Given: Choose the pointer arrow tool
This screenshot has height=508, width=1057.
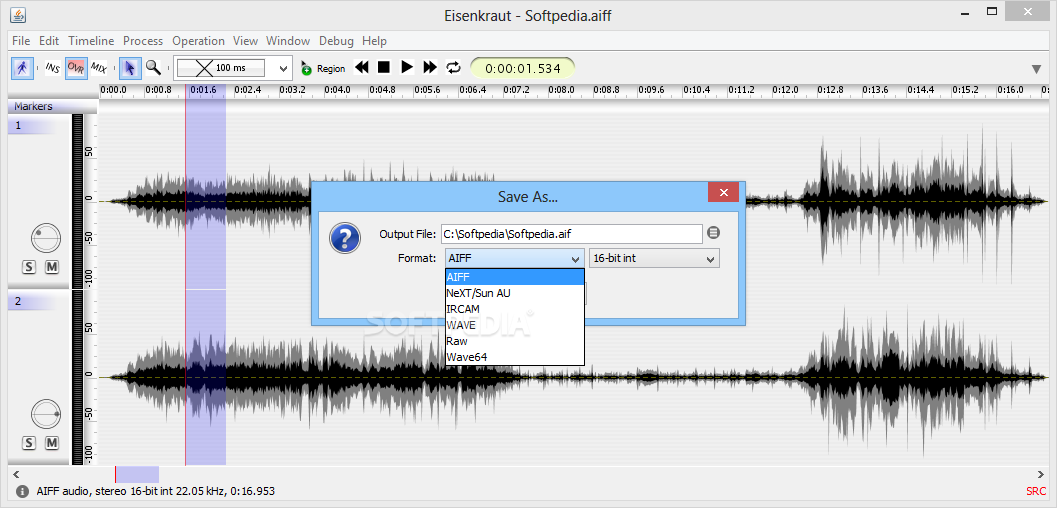Looking at the screenshot, I should click(131, 68).
